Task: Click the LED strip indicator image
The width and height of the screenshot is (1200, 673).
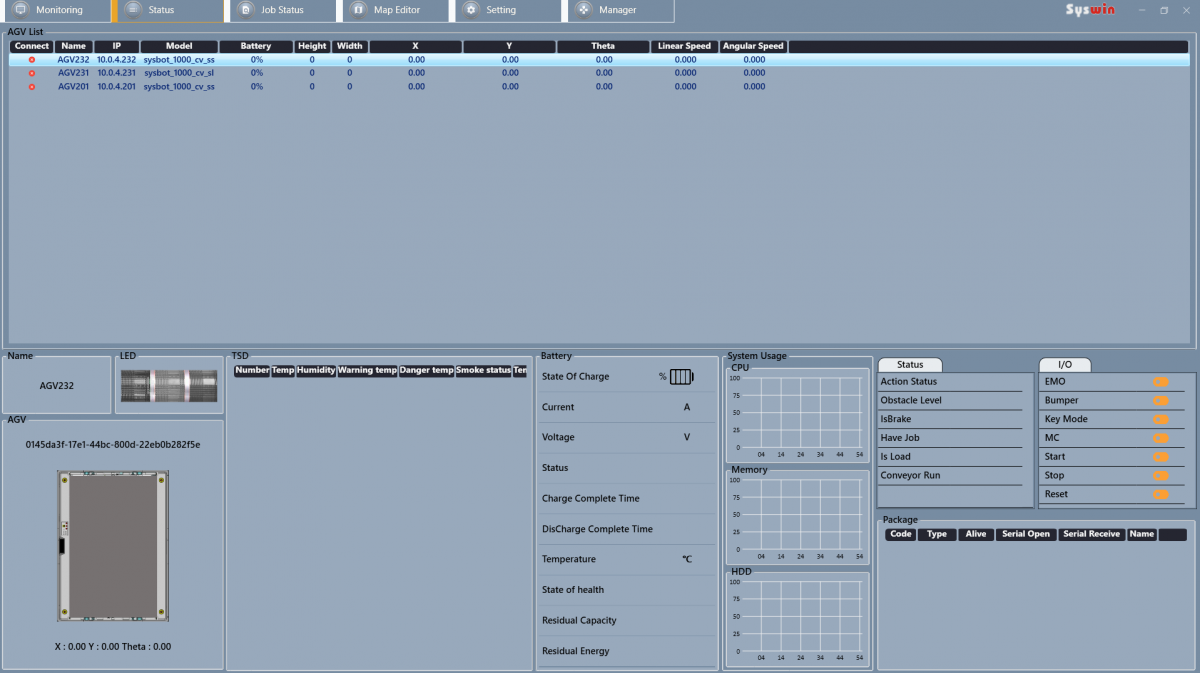Action: [169, 386]
